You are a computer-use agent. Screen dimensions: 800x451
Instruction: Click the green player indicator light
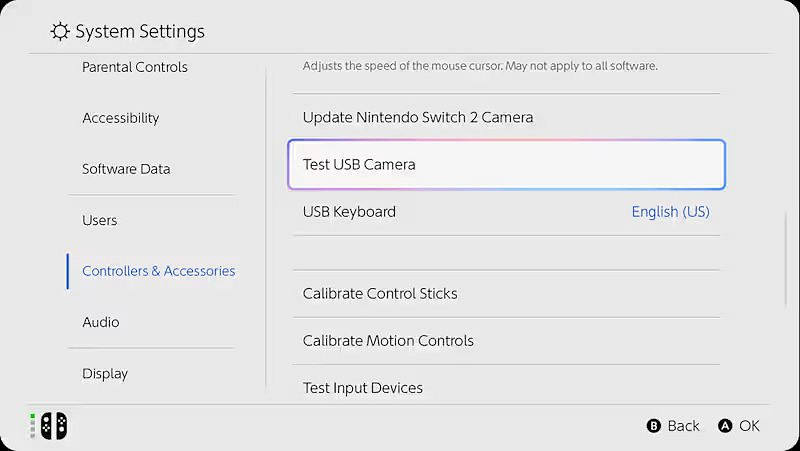[x=32, y=416]
